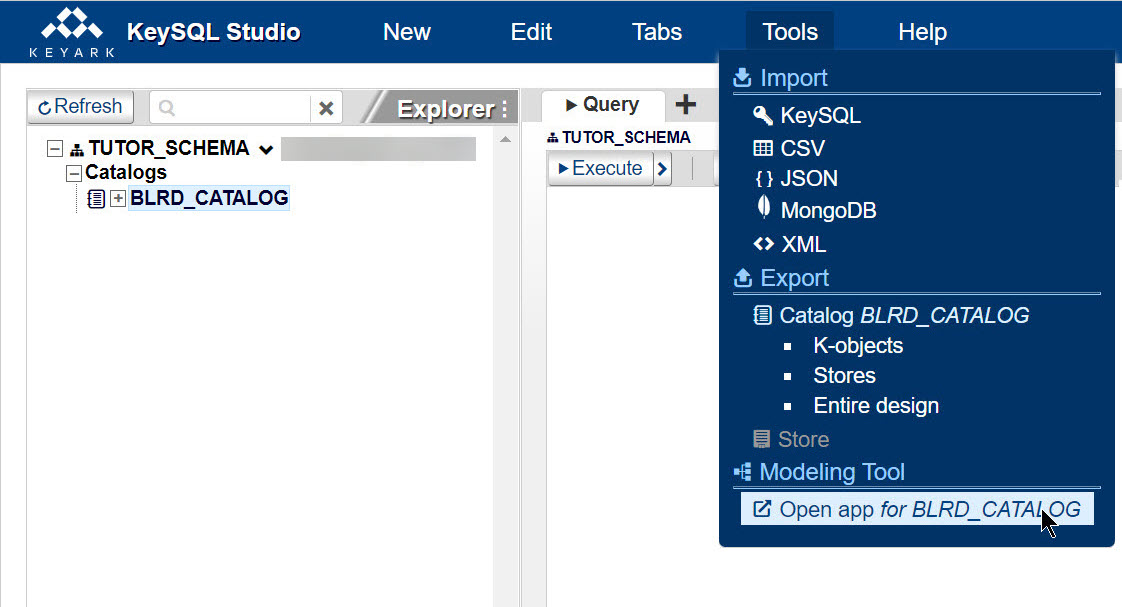
Task: Add a new query tab
Action: coord(686,105)
